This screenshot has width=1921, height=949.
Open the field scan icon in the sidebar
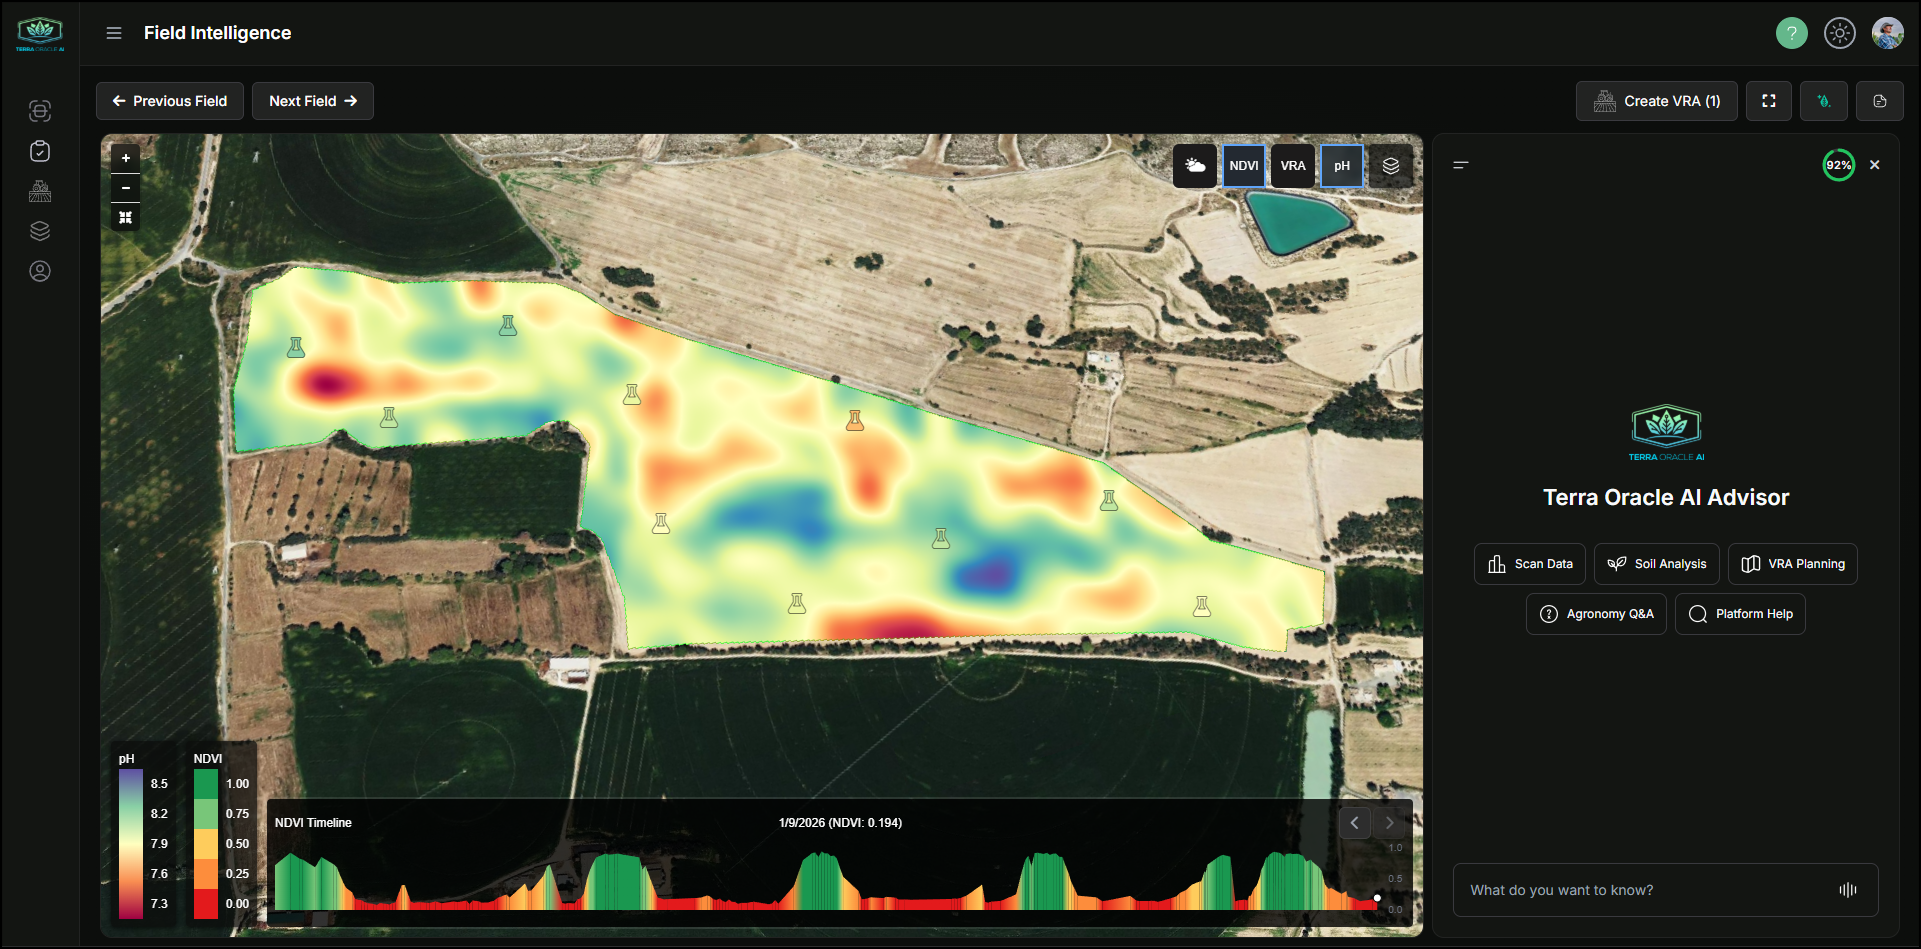coord(39,111)
